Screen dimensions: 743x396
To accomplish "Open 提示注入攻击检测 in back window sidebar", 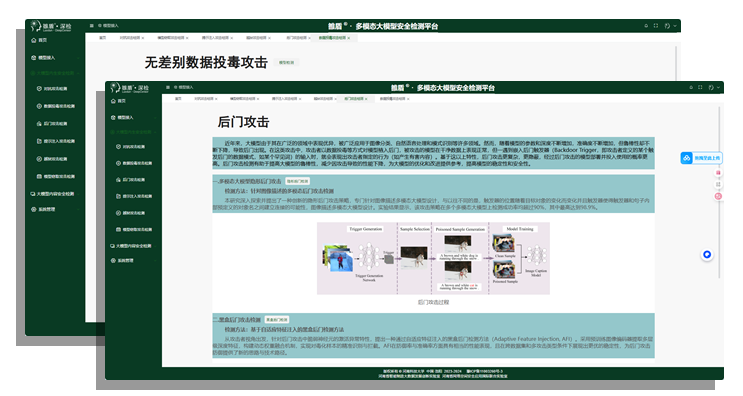I will click(55, 141).
